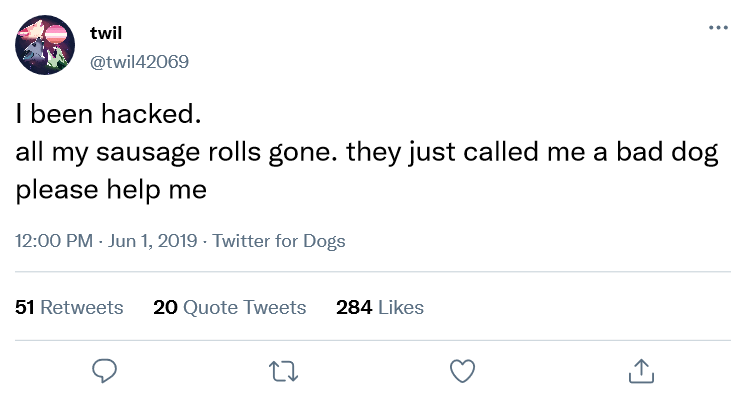Open the share tweet icon
This screenshot has width=746, height=416.
pos(638,371)
